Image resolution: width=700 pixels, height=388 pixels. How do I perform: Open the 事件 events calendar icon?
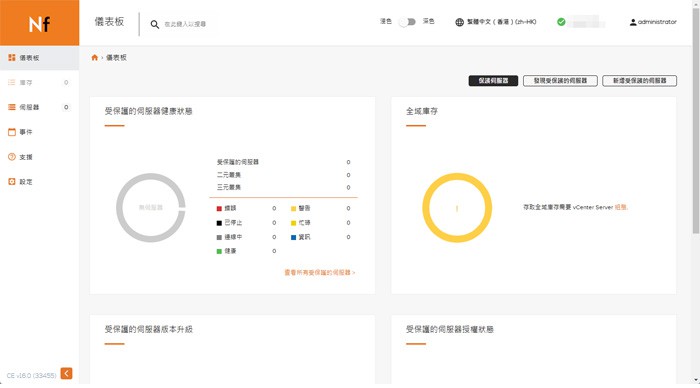pos(12,132)
